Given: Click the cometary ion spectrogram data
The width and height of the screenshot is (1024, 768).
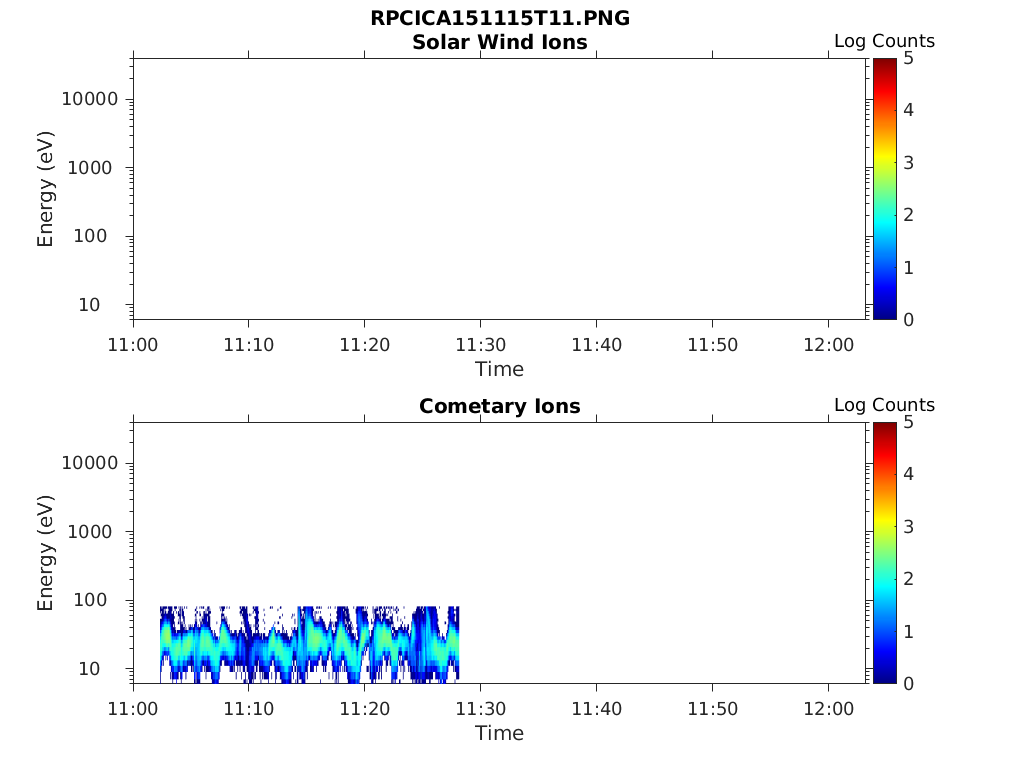Looking at the screenshot, I should [x=310, y=644].
